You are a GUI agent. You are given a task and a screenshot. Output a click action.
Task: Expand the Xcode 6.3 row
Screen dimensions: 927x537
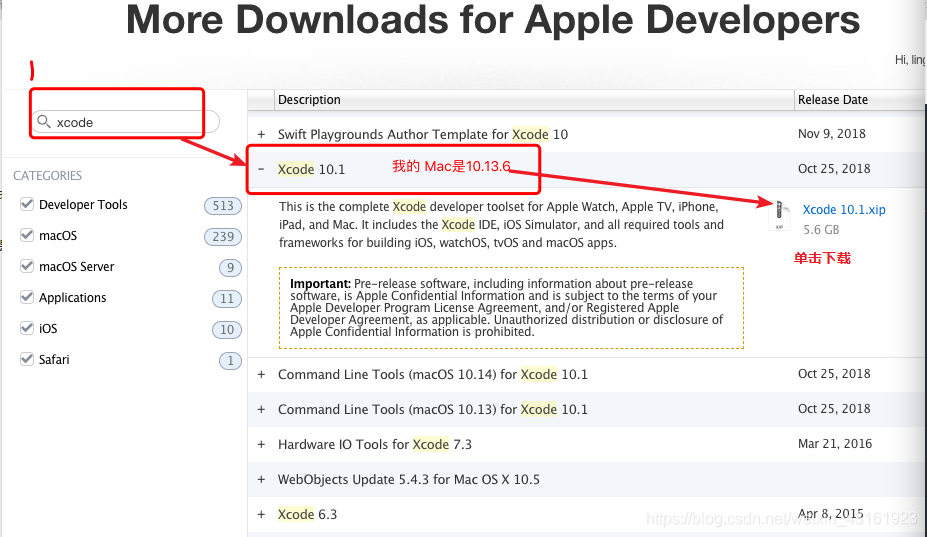[x=261, y=514]
